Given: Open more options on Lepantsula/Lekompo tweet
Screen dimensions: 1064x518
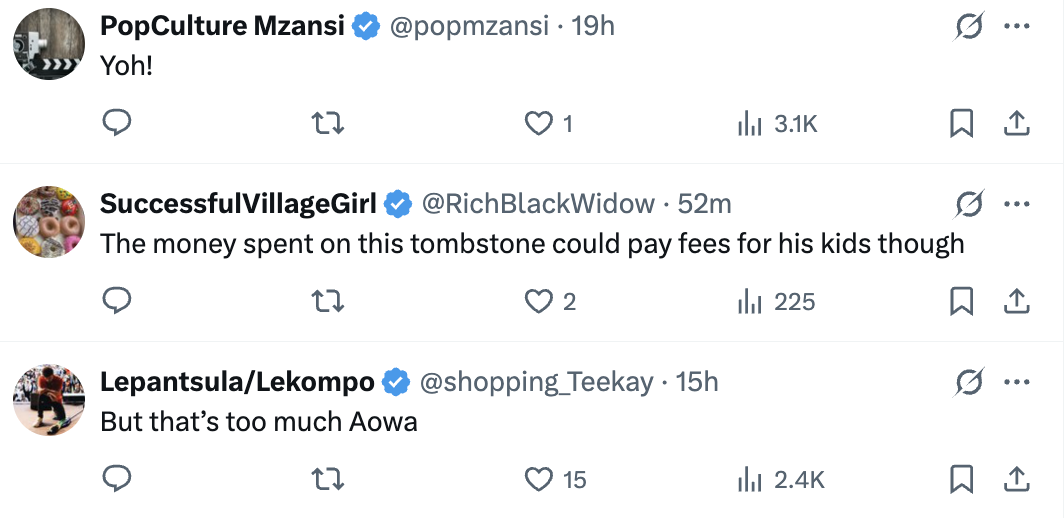Looking at the screenshot, I should point(1016,382).
